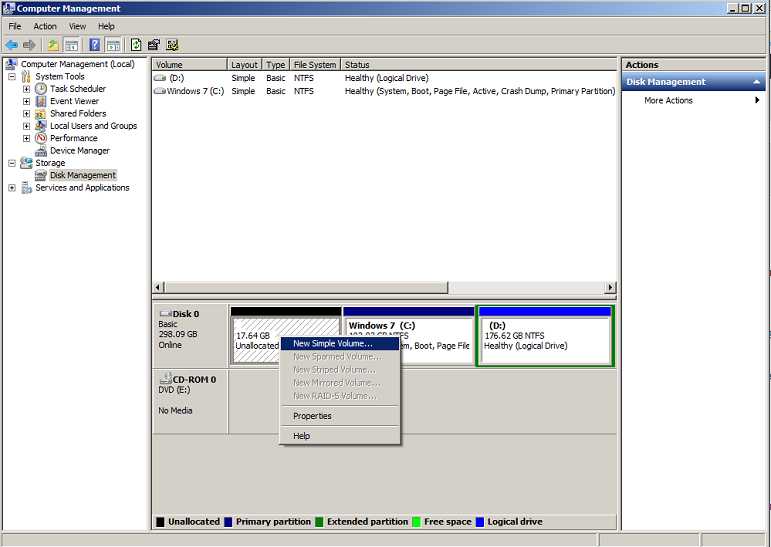Click the Performance icon in tree
The width and height of the screenshot is (771, 547).
pos(41,138)
